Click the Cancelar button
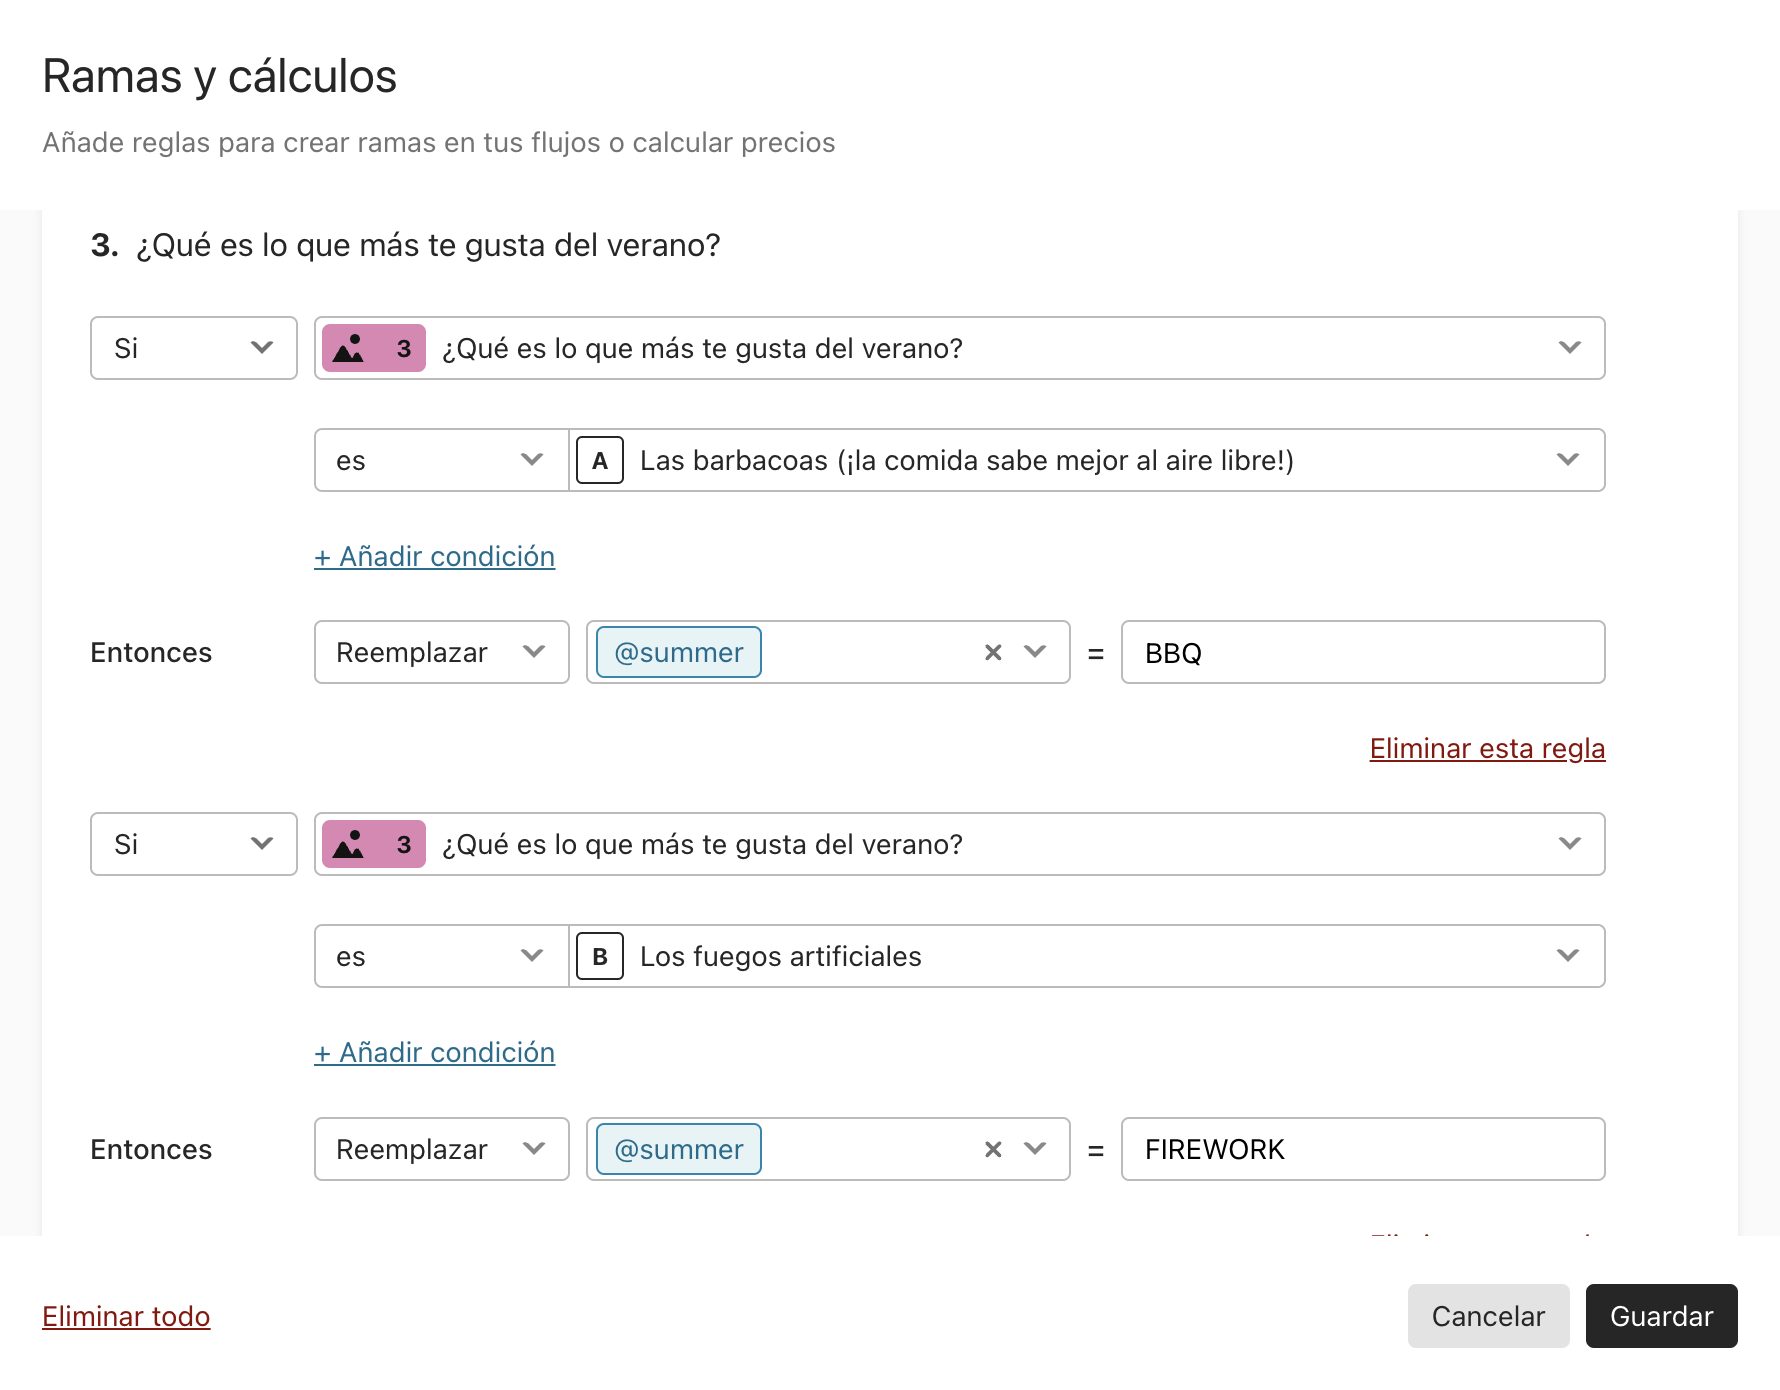 click(1489, 1316)
